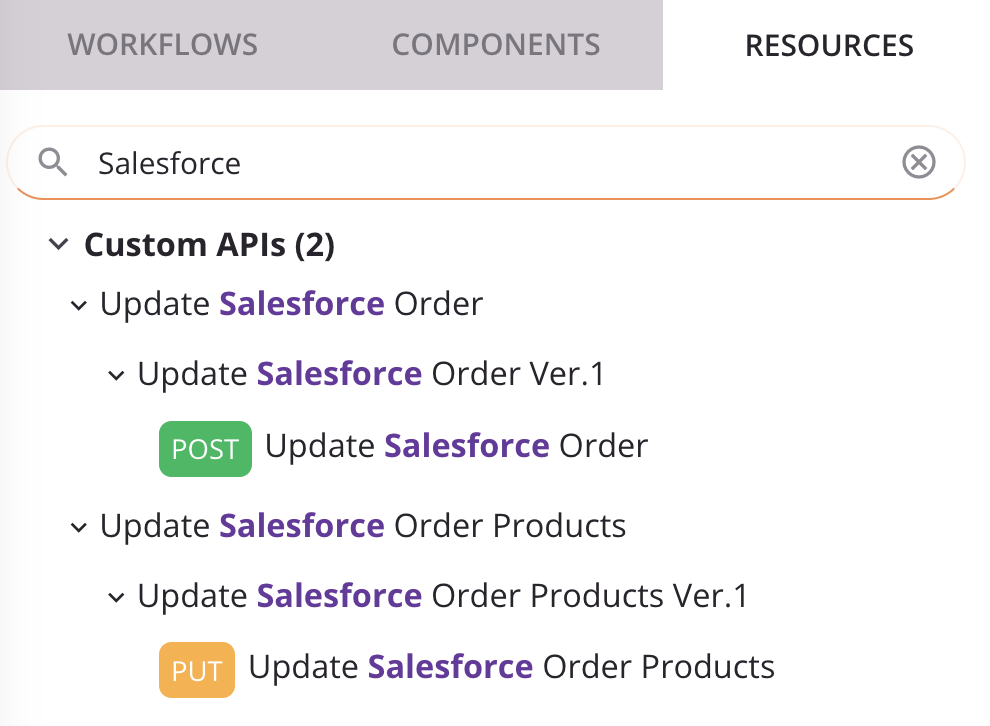Collapse the Update Salesforce Order Ver.1 chevron
This screenshot has height=726, width=990.
coord(117,375)
